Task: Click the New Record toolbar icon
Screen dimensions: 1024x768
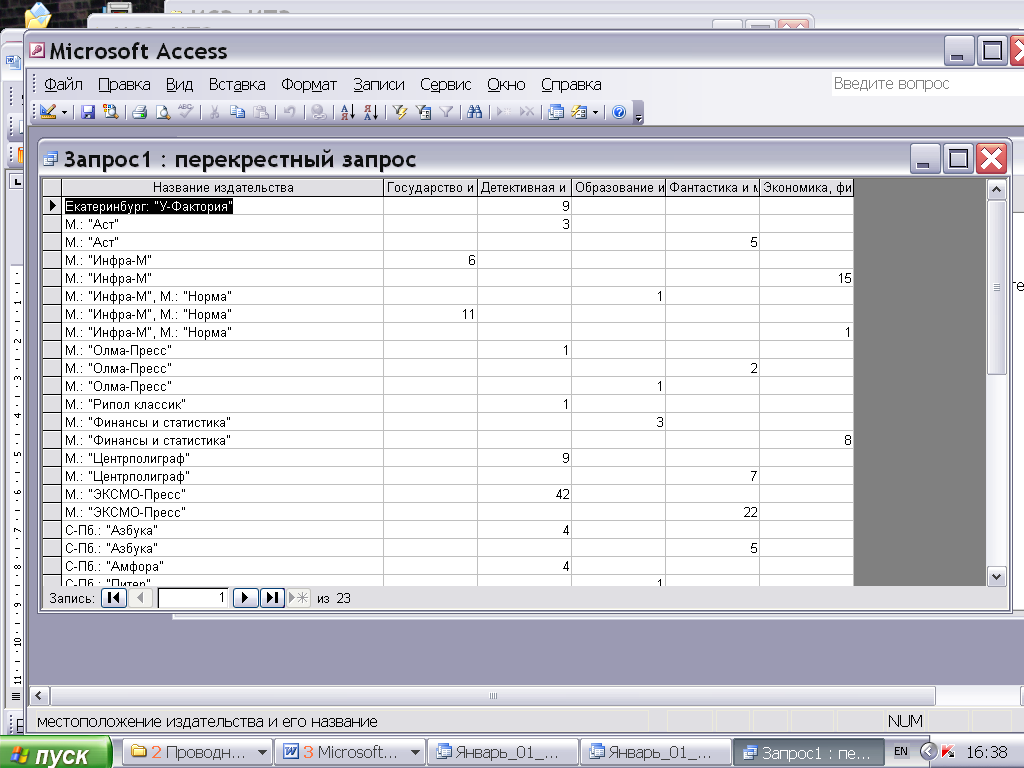Action: click(504, 112)
